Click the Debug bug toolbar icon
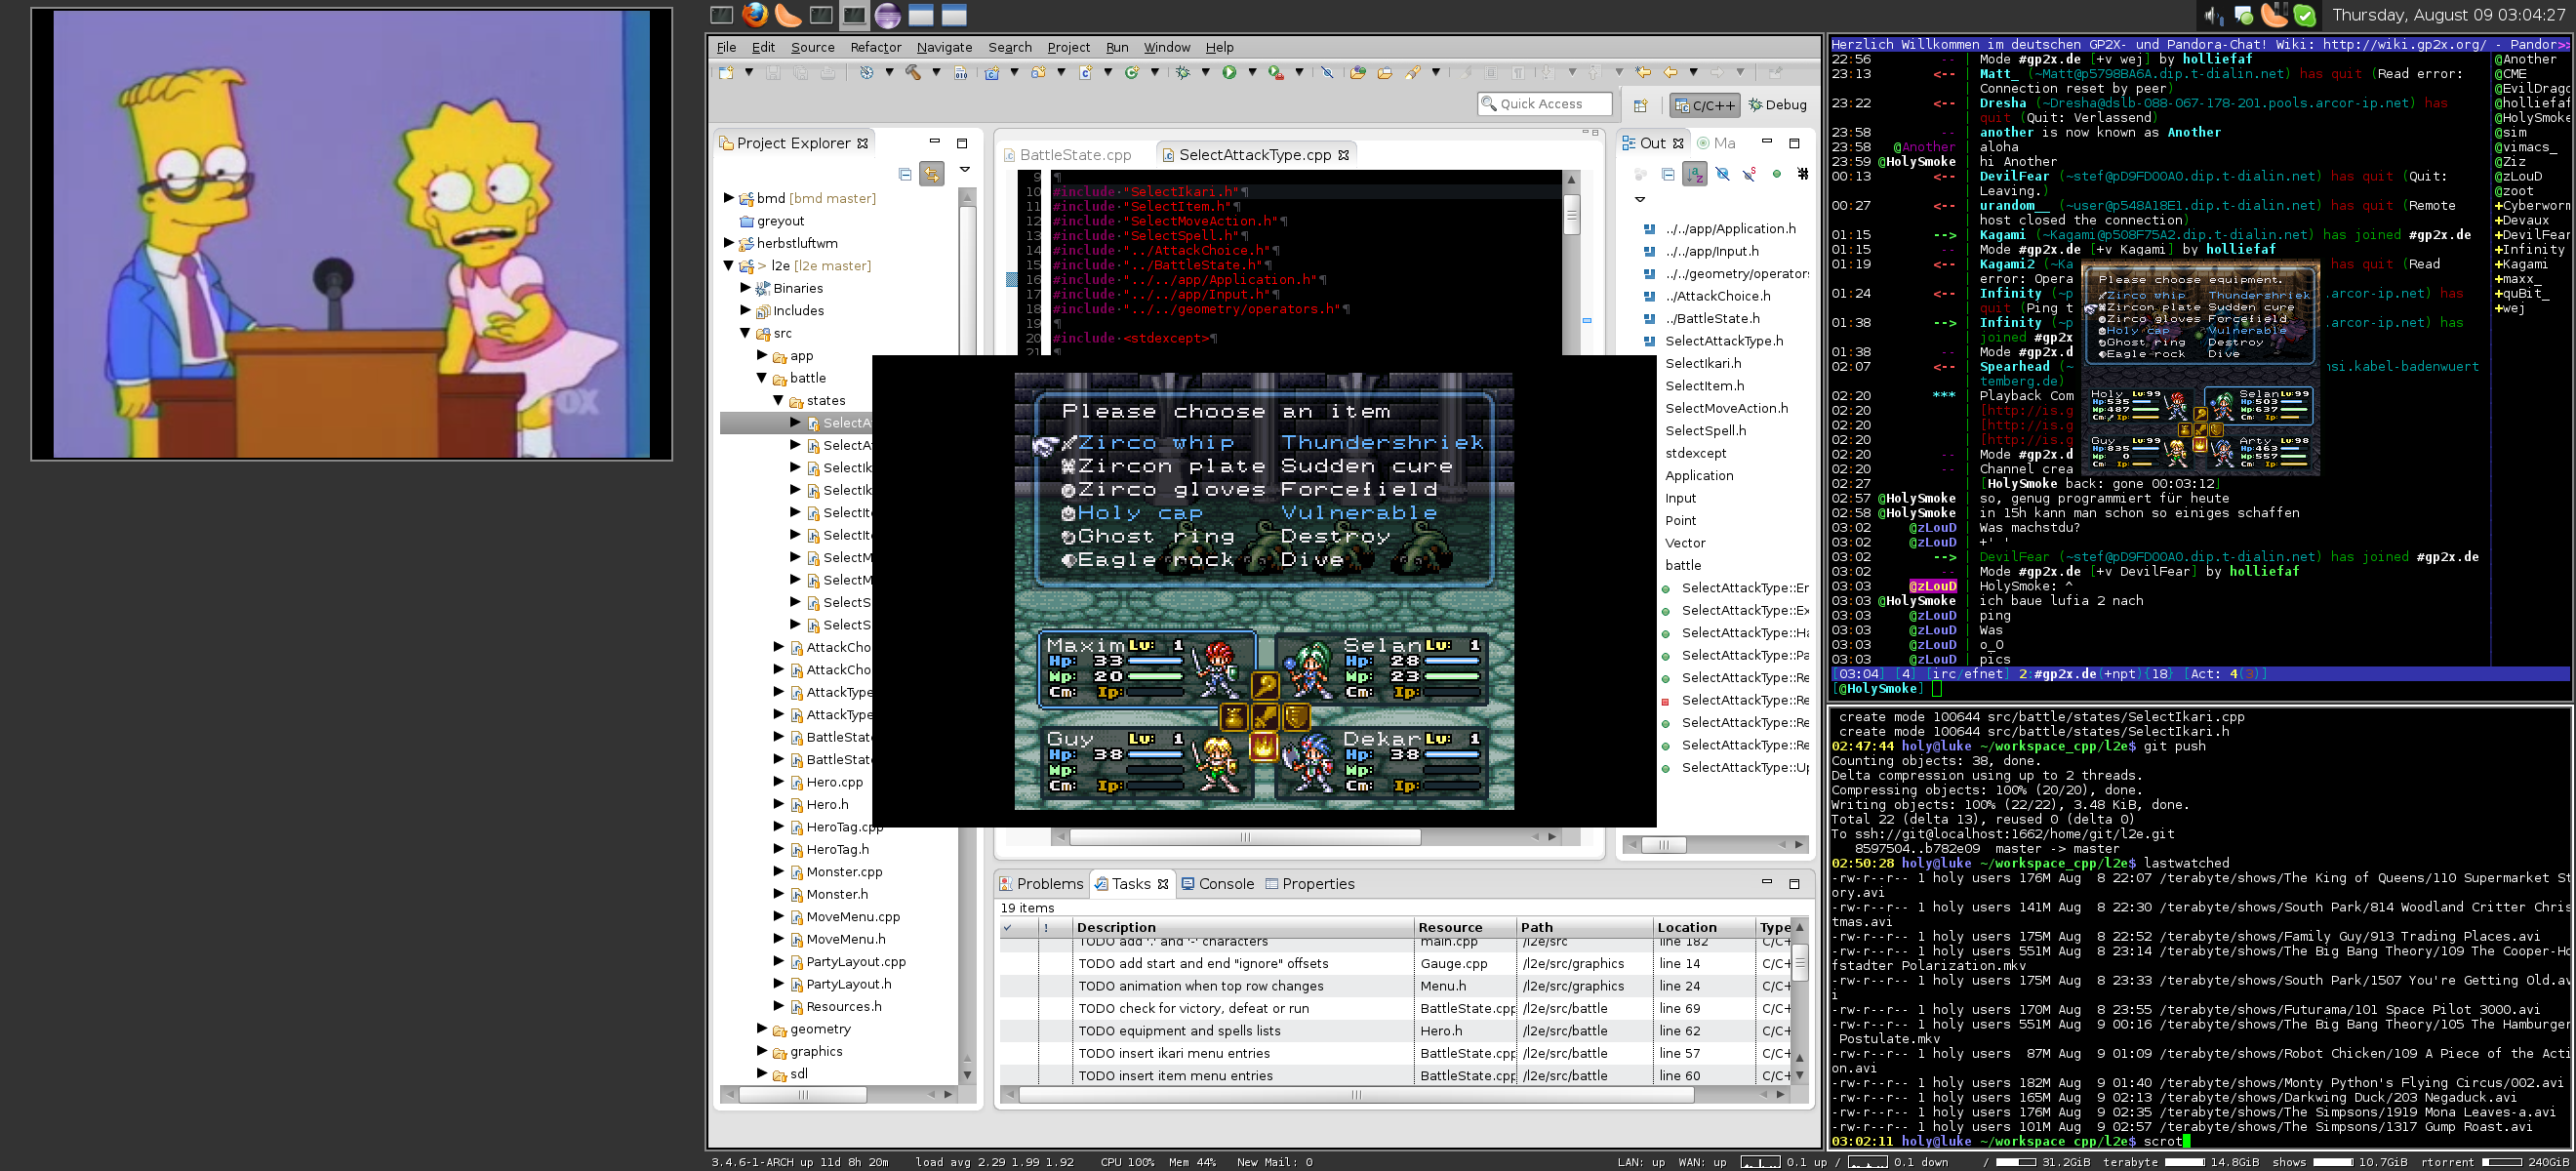 click(x=1182, y=72)
